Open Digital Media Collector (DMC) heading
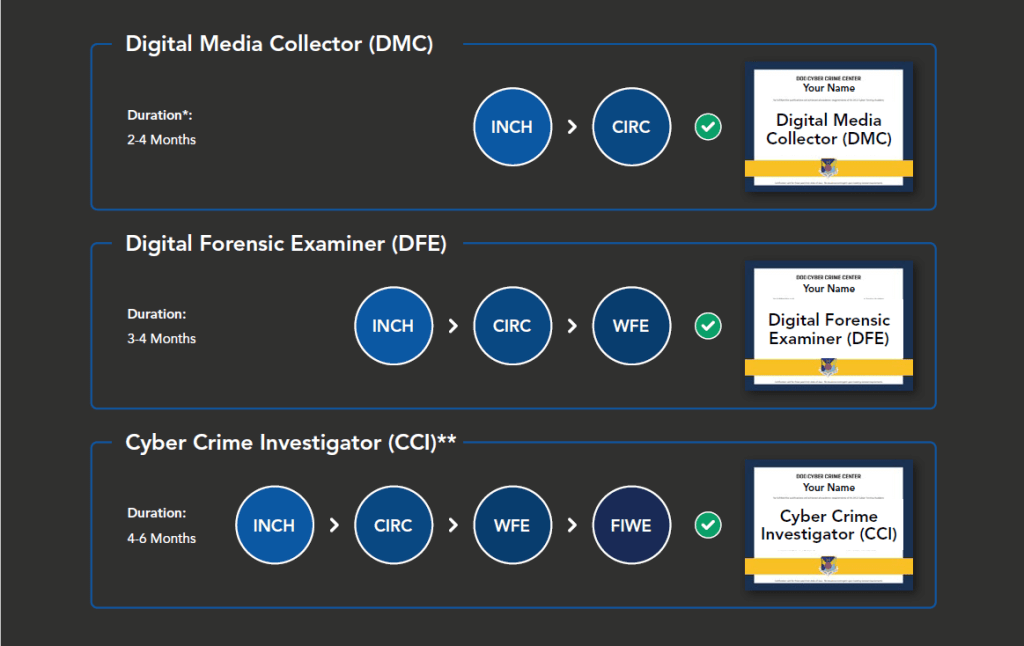 click(x=279, y=45)
